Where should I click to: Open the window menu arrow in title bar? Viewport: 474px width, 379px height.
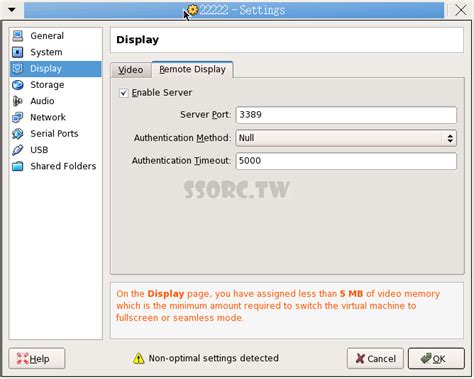click(12, 10)
